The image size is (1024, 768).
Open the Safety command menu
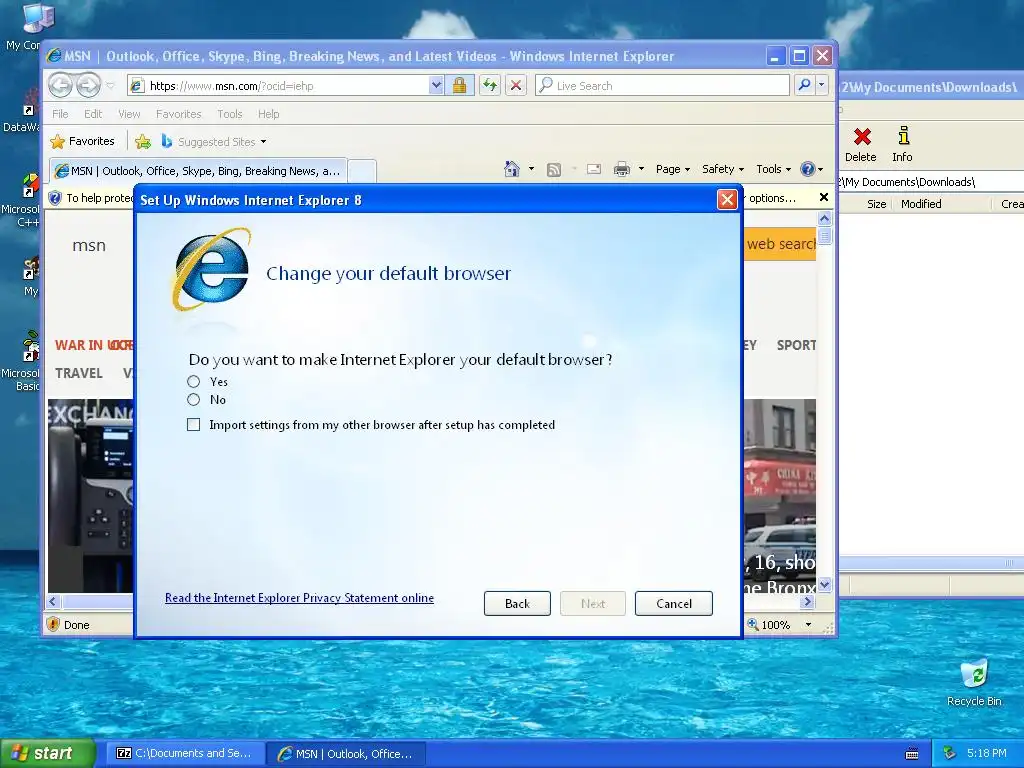click(722, 169)
